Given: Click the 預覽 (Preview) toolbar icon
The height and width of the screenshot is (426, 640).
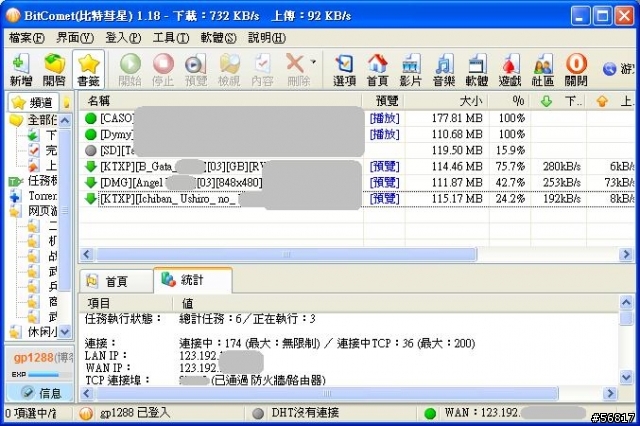Looking at the screenshot, I should point(196,69).
